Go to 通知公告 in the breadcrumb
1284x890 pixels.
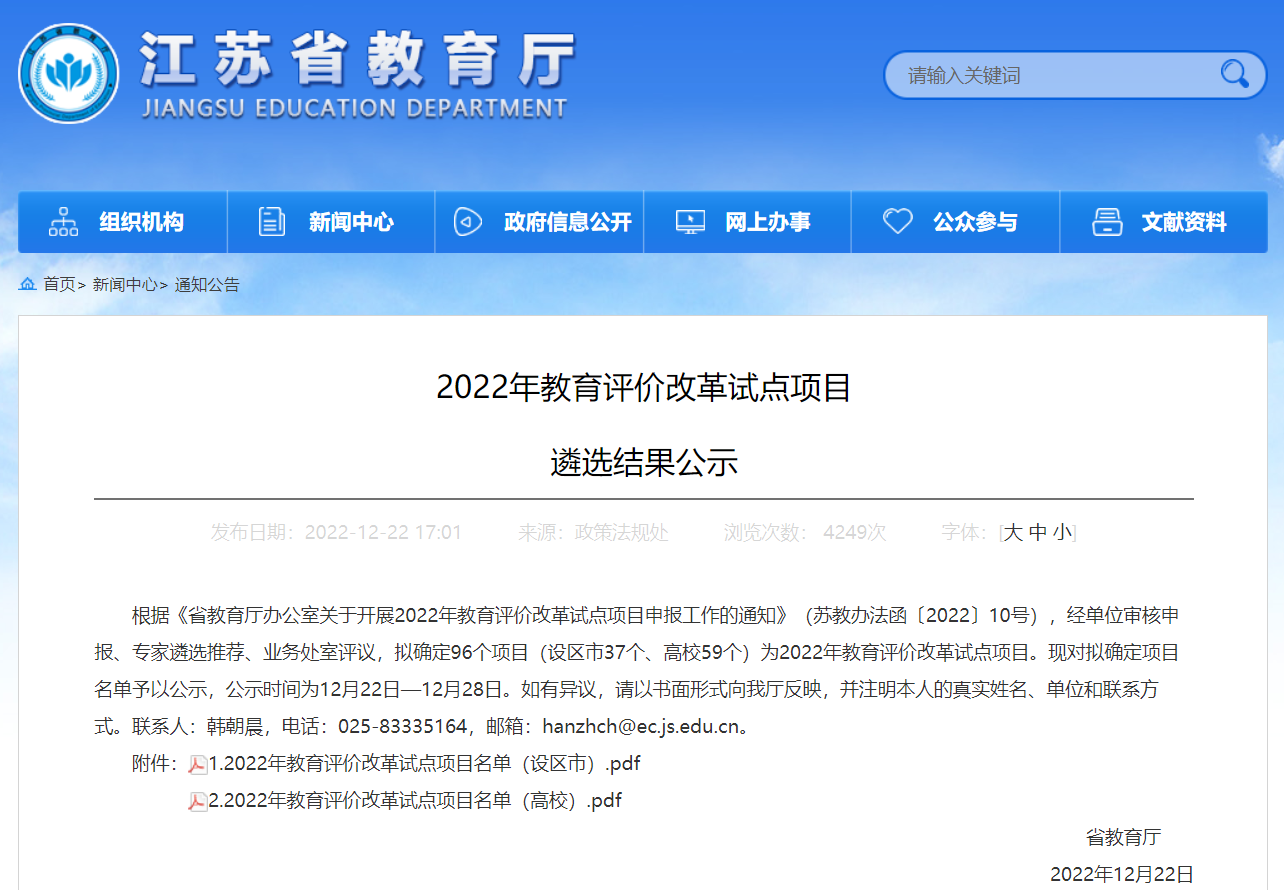point(207,285)
